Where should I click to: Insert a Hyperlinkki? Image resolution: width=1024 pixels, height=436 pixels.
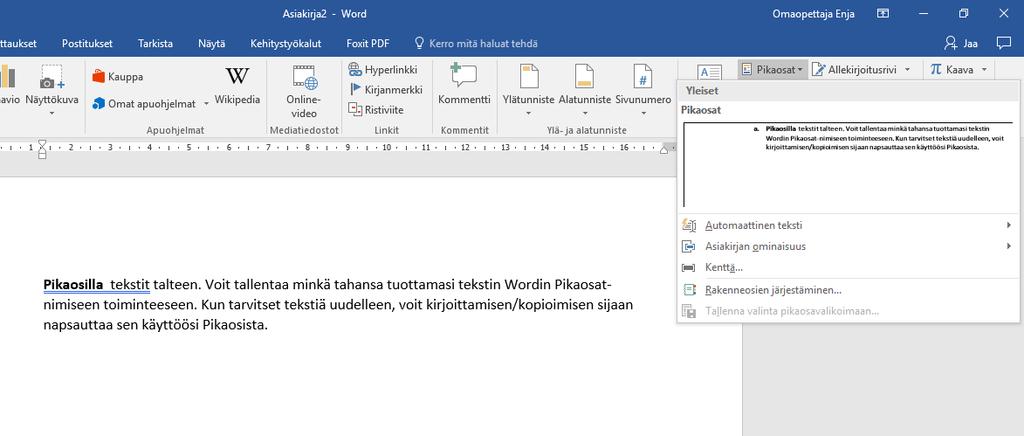pyautogui.click(x=383, y=69)
